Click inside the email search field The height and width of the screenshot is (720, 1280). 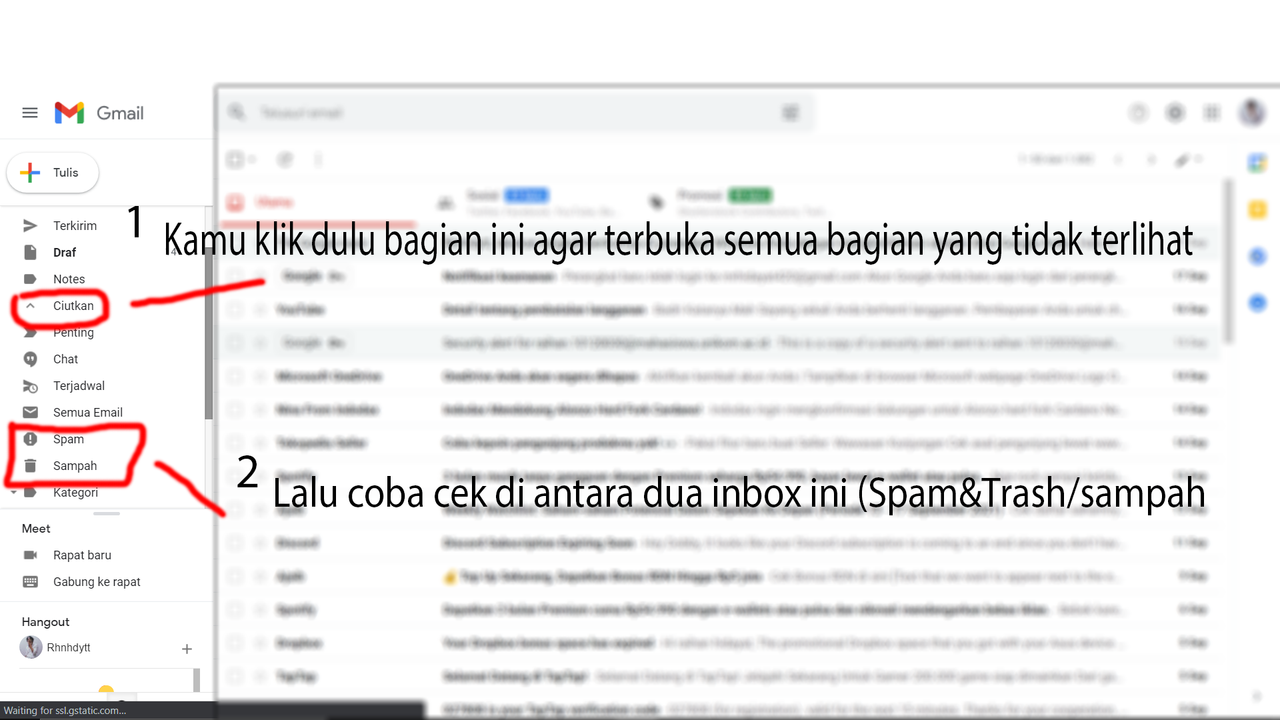[x=515, y=113]
